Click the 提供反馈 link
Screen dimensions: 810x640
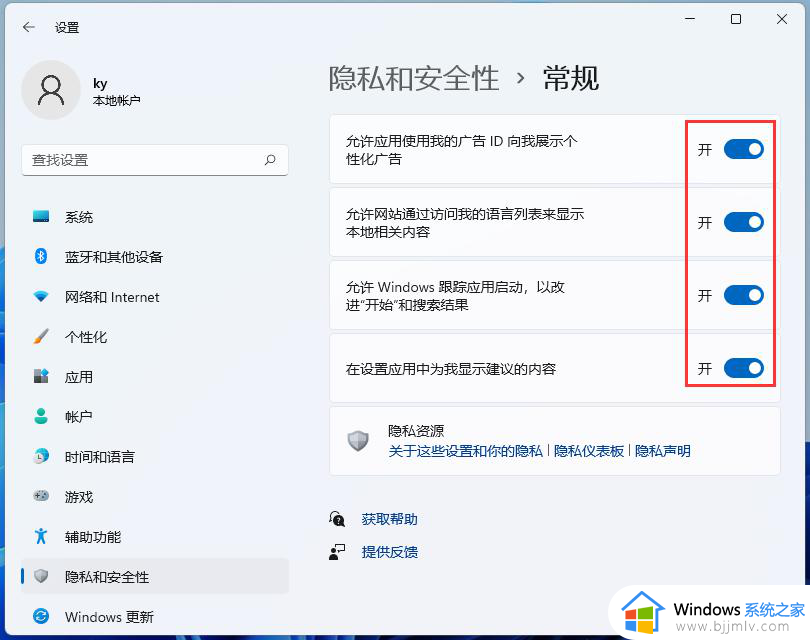(390, 552)
